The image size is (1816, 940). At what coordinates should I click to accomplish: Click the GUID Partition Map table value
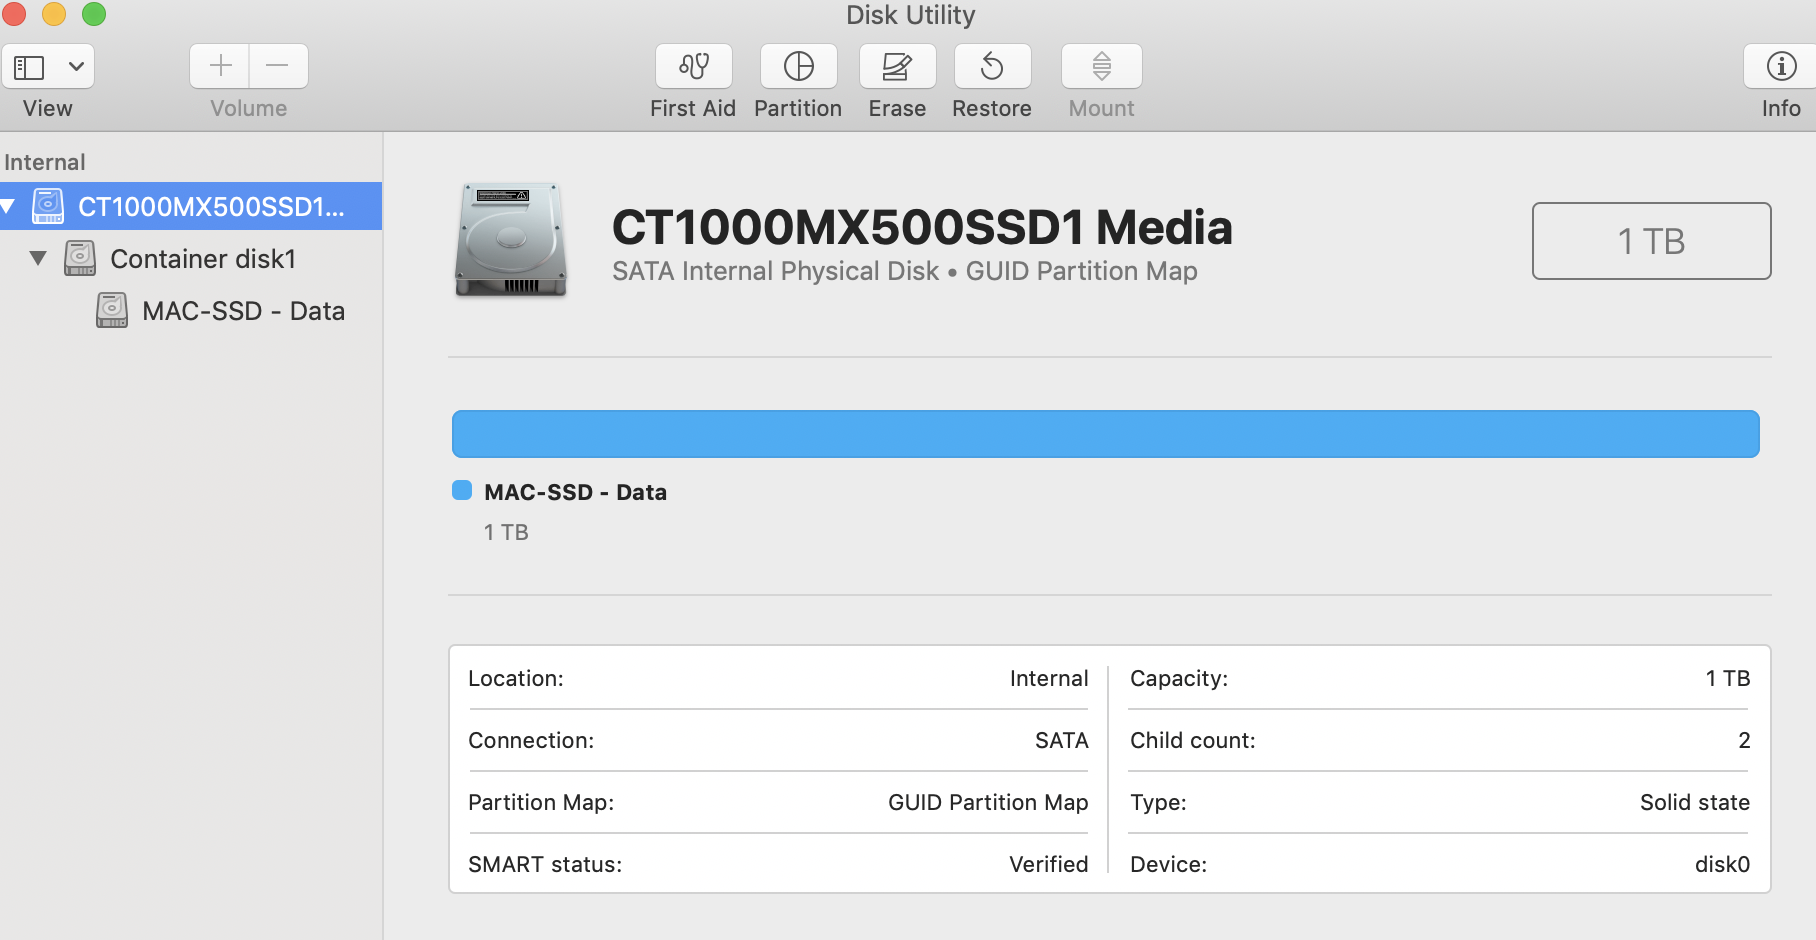tap(988, 802)
